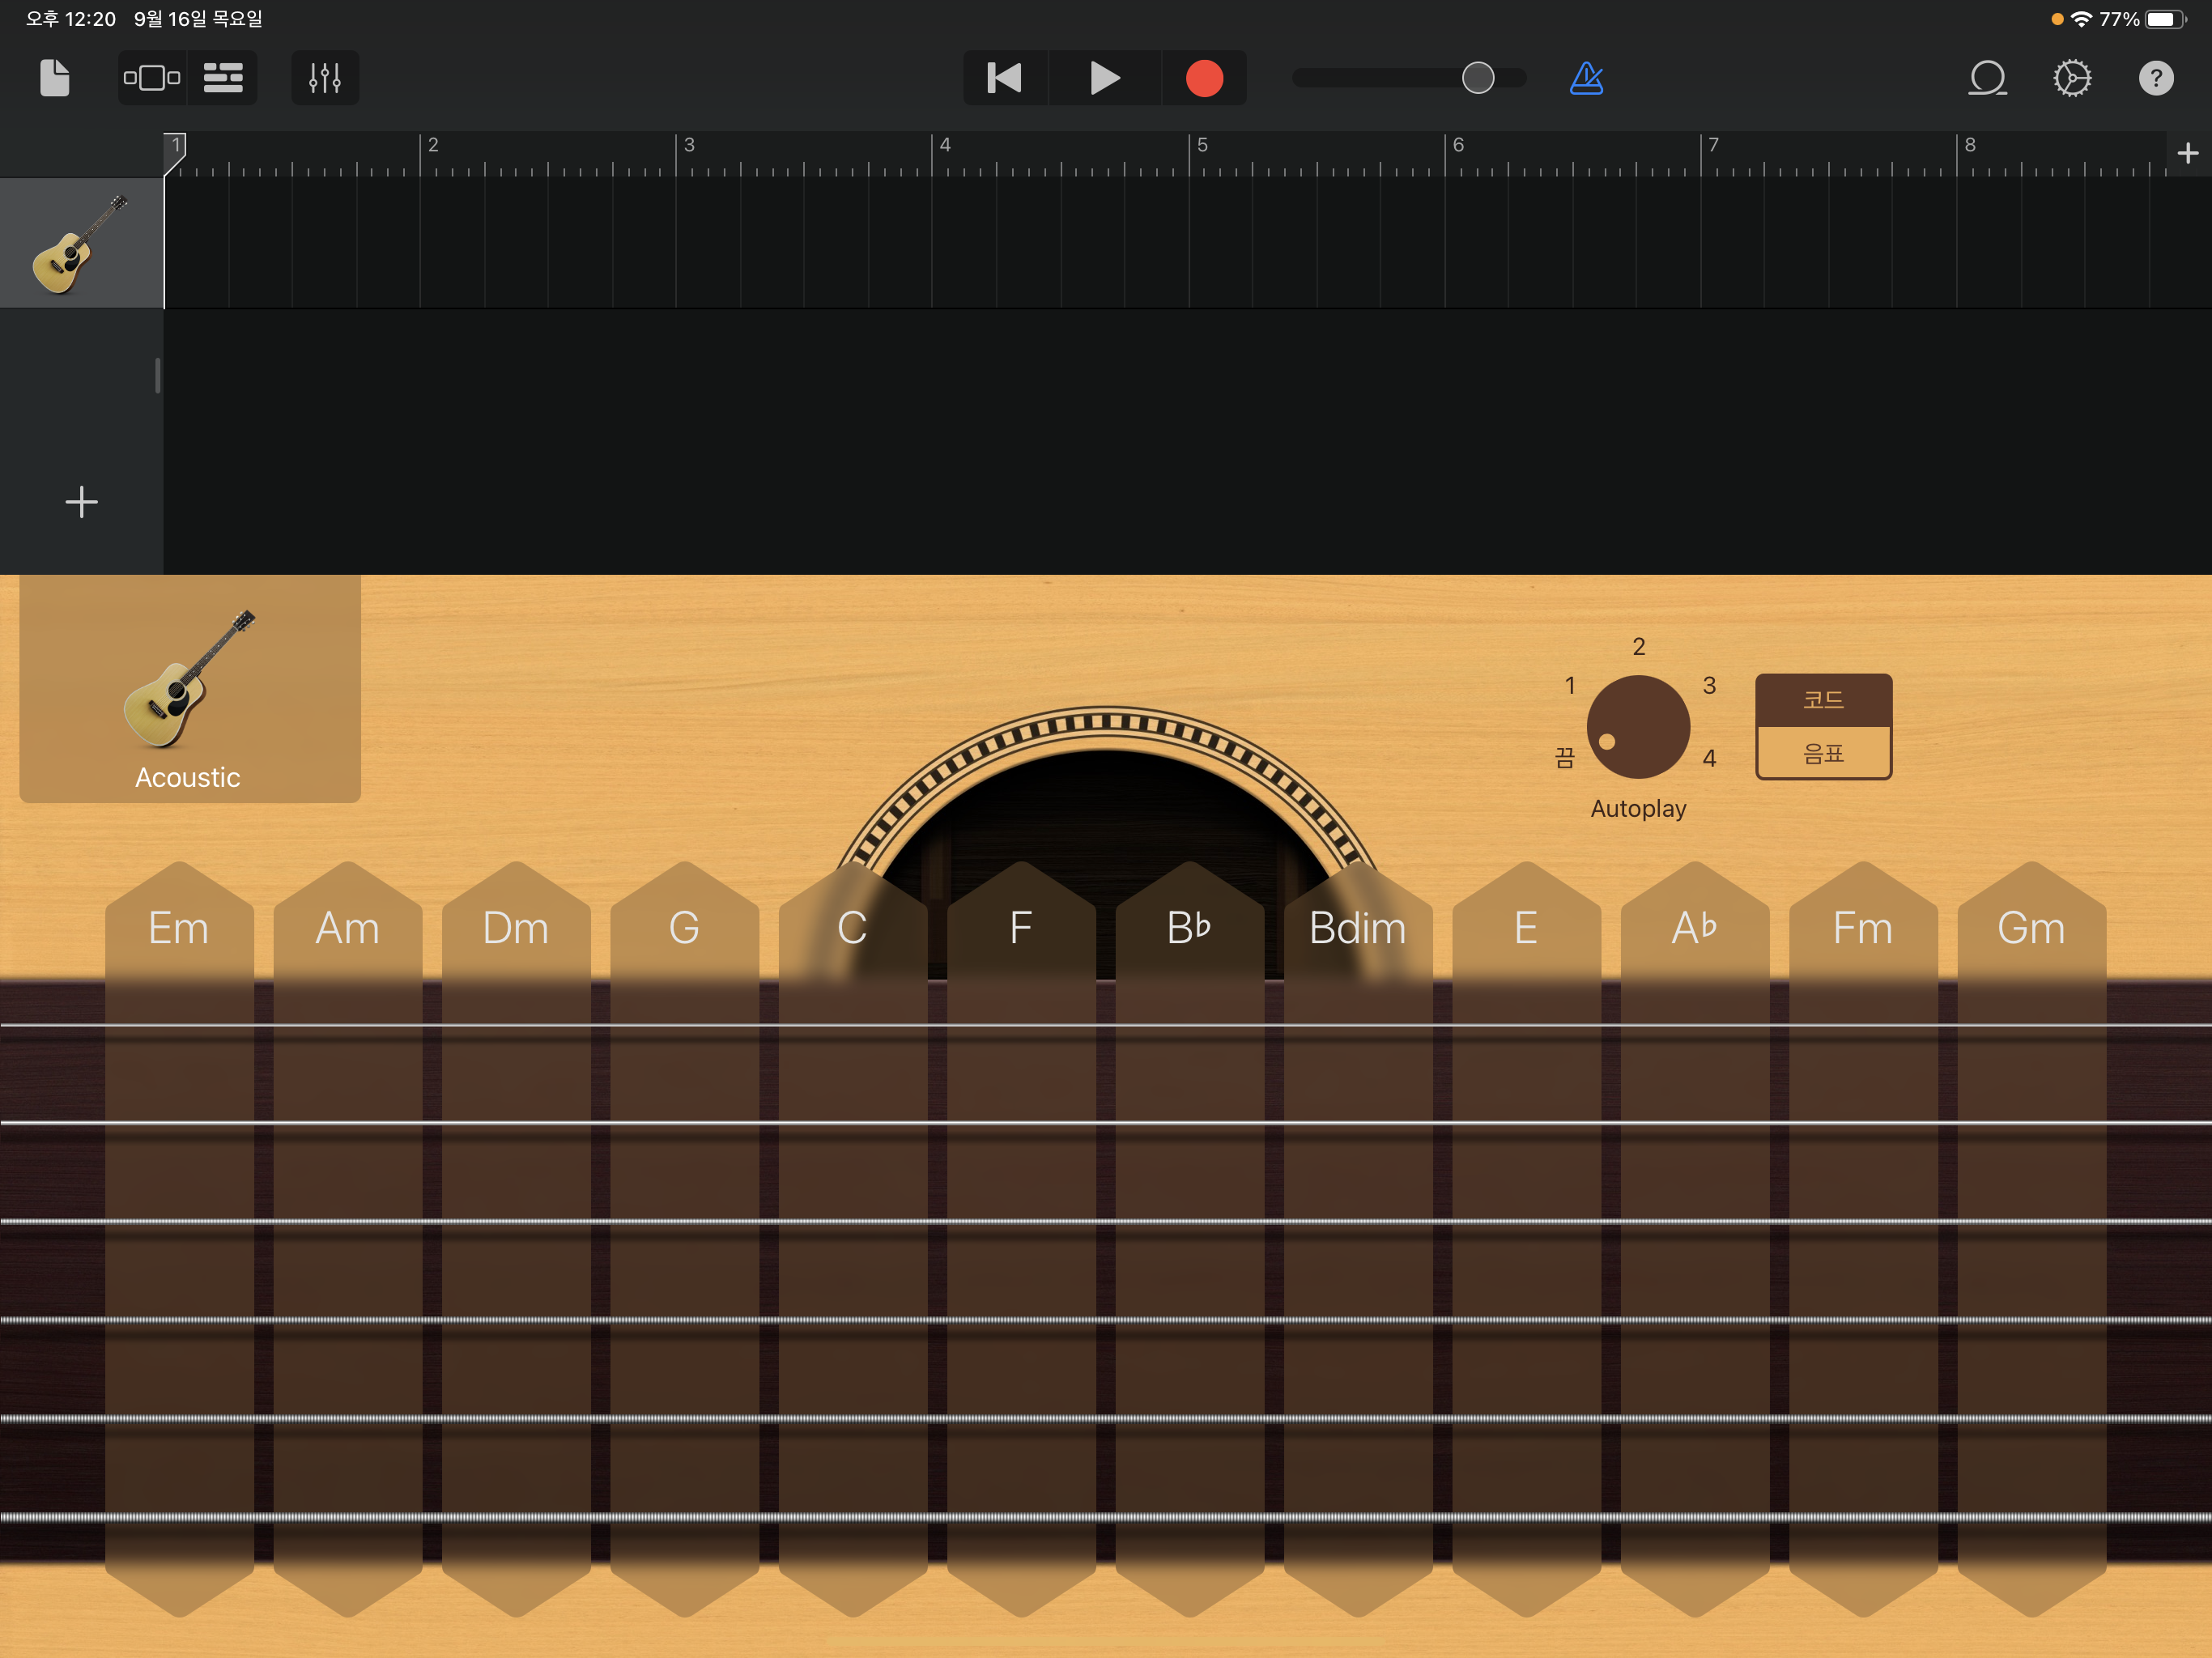This screenshot has height=1658, width=2212.
Task: Go to beginning with rewind button
Action: [1004, 78]
